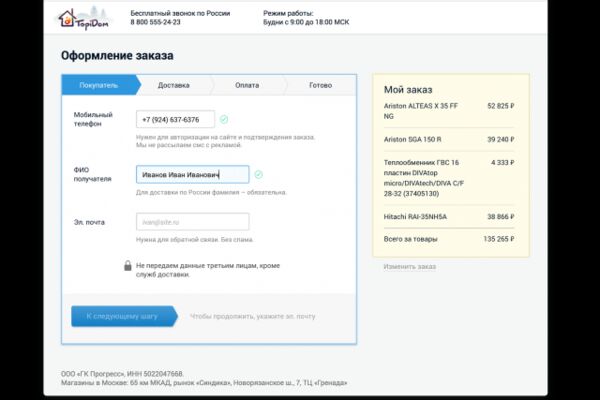
Task: Click the 39 240 ₽ price
Action: pyautogui.click(x=501, y=139)
